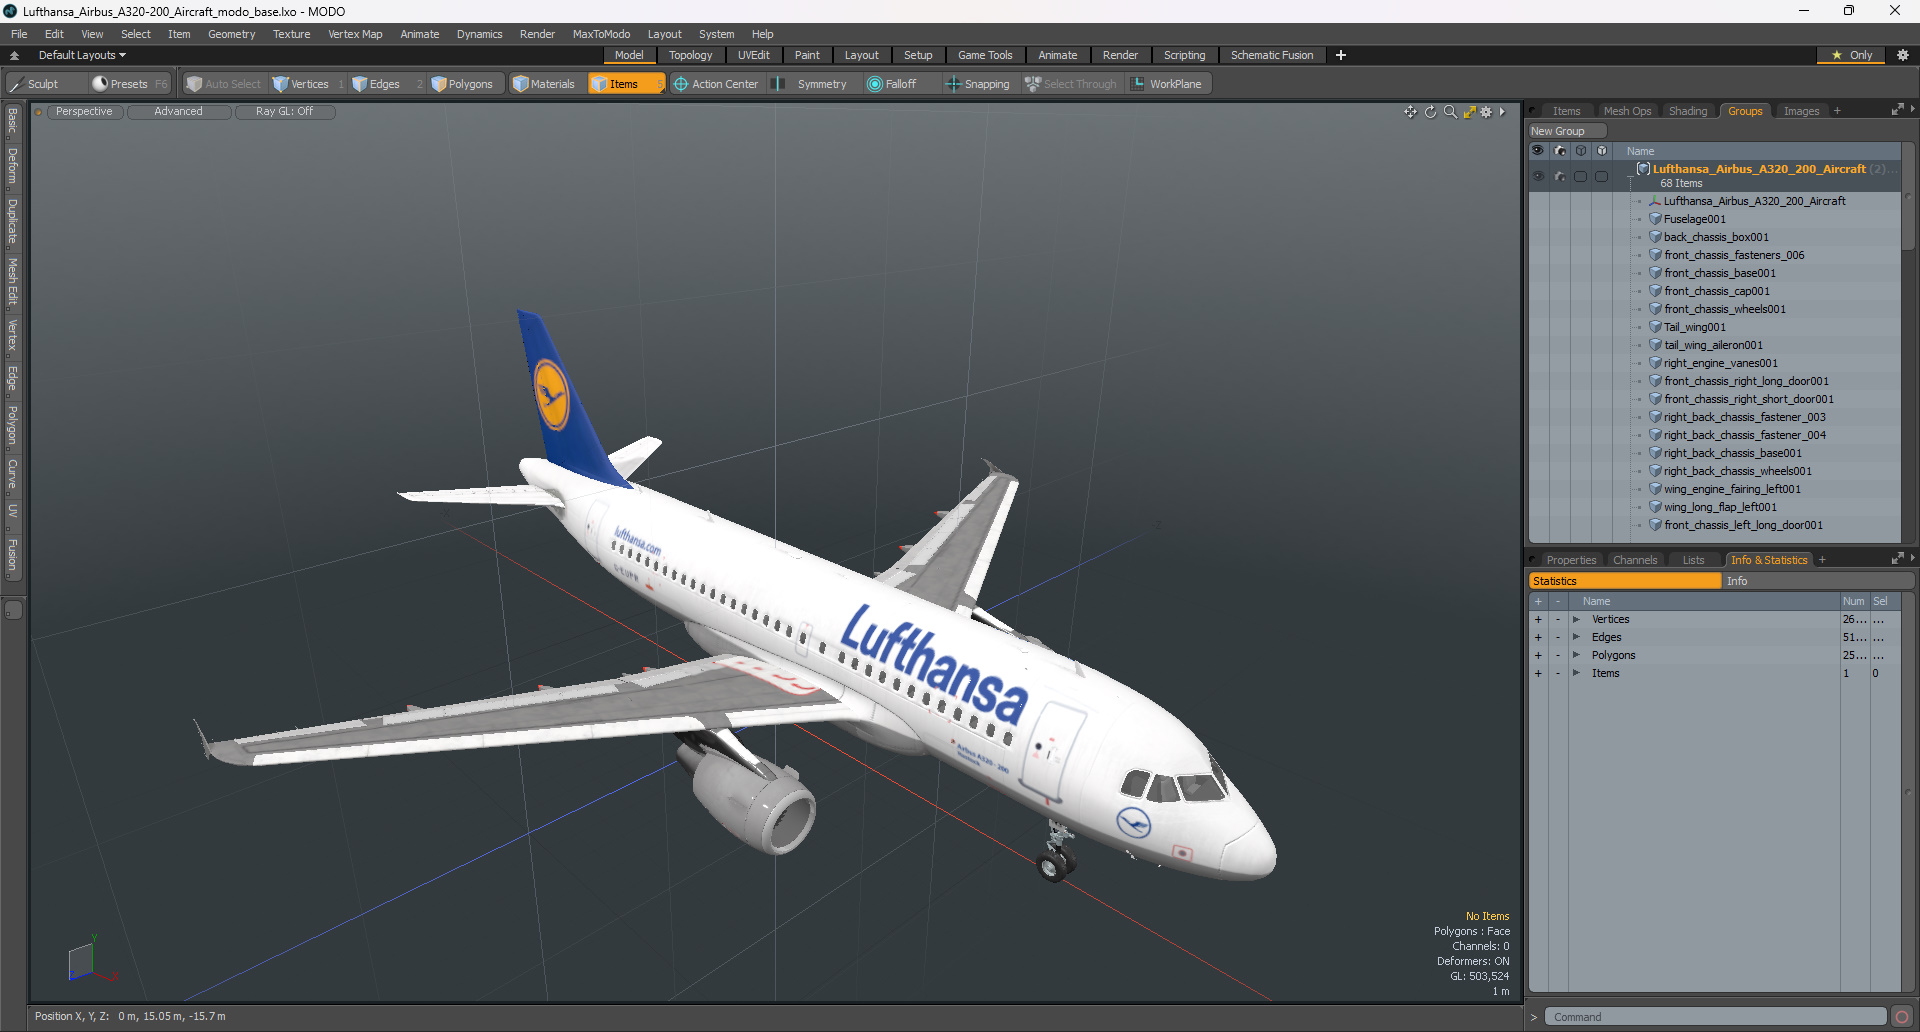Click plus button on Vertices row
This screenshot has height=1032, width=1920.
(x=1538, y=620)
